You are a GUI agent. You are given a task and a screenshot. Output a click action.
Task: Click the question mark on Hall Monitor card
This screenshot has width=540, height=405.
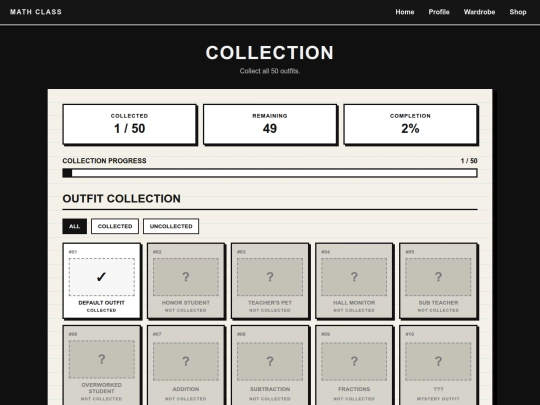pos(354,277)
